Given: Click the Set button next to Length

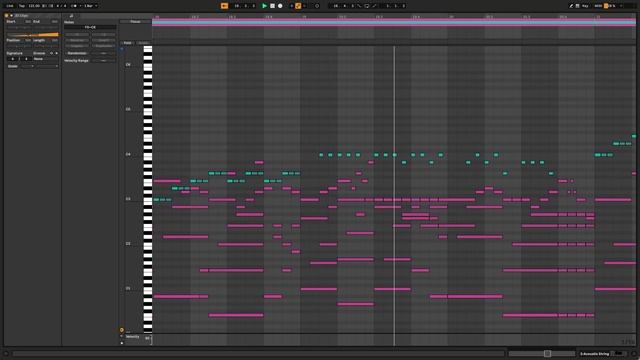Looking at the screenshot, I should tap(54, 40).
